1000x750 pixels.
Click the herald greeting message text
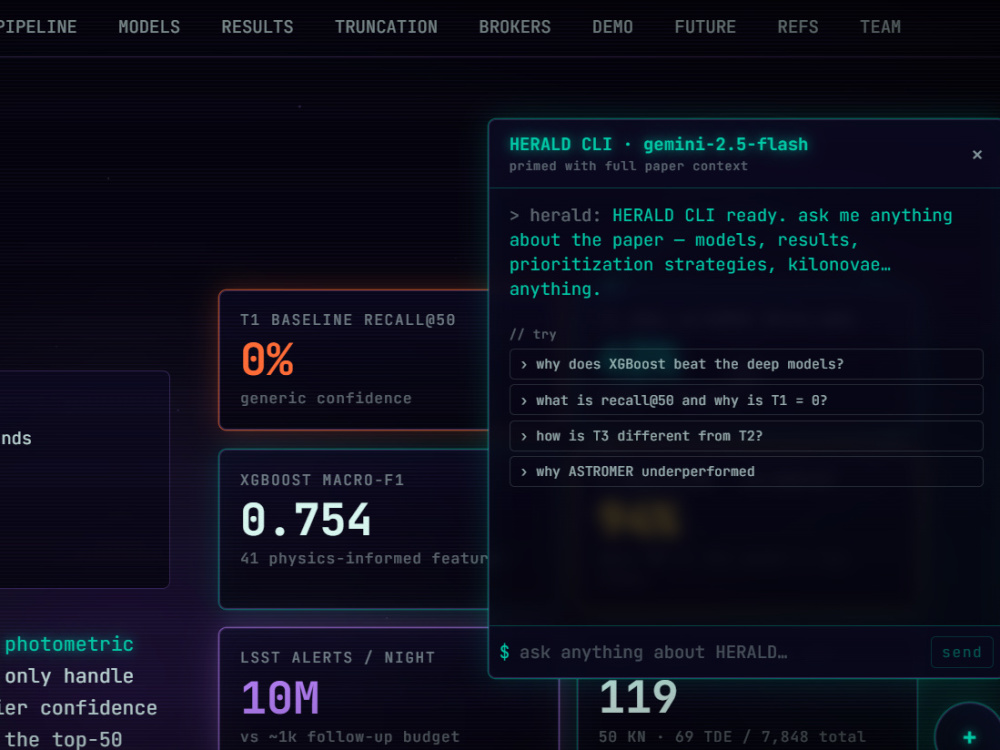tap(731, 252)
